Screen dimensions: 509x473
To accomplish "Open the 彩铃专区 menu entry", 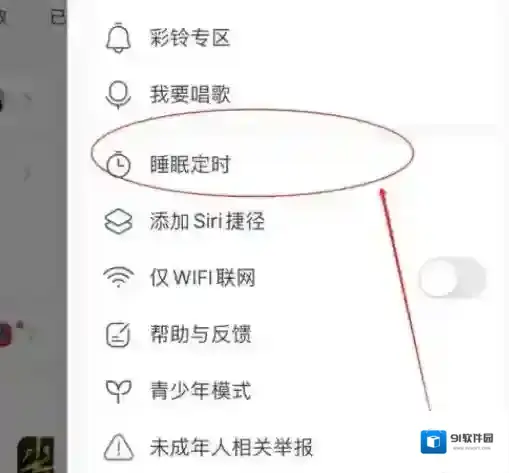I will pyautogui.click(x=190, y=37).
